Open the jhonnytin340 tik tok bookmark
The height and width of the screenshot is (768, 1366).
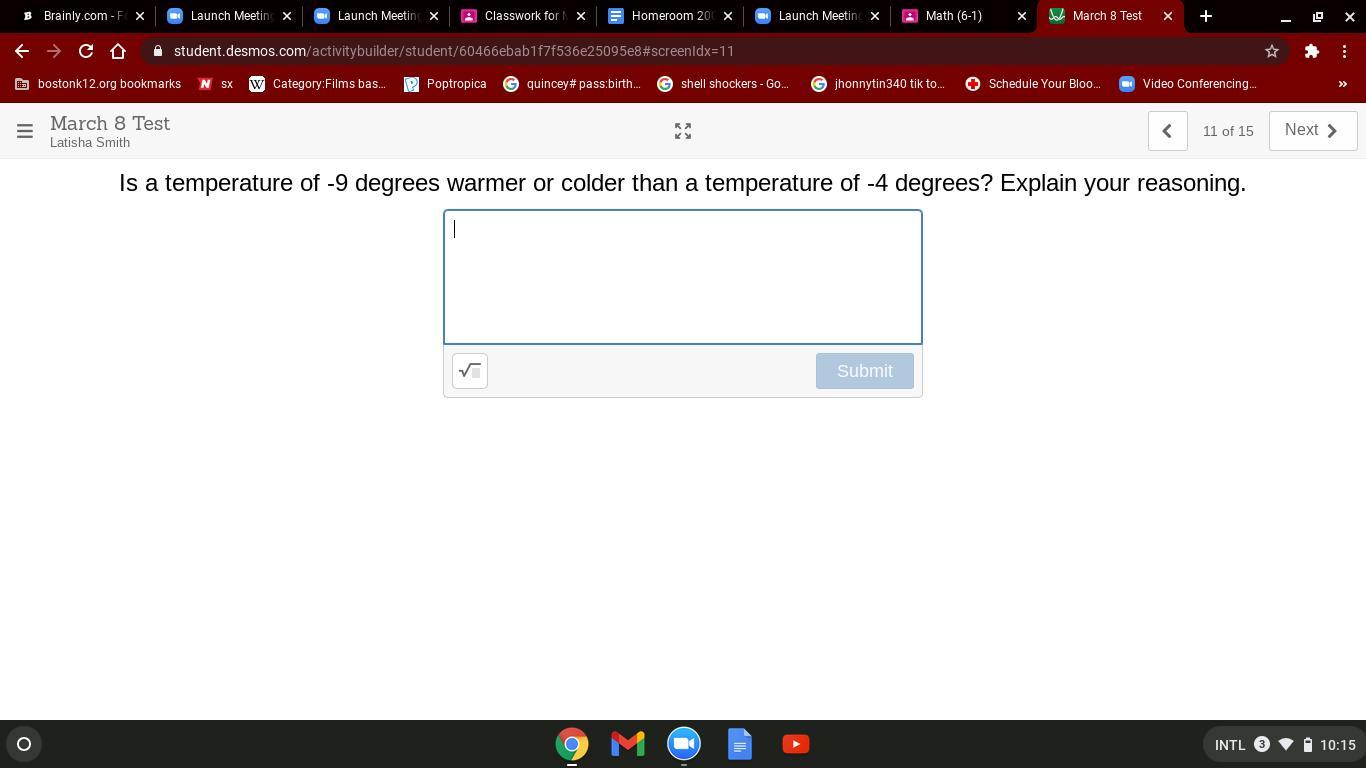click(x=878, y=84)
